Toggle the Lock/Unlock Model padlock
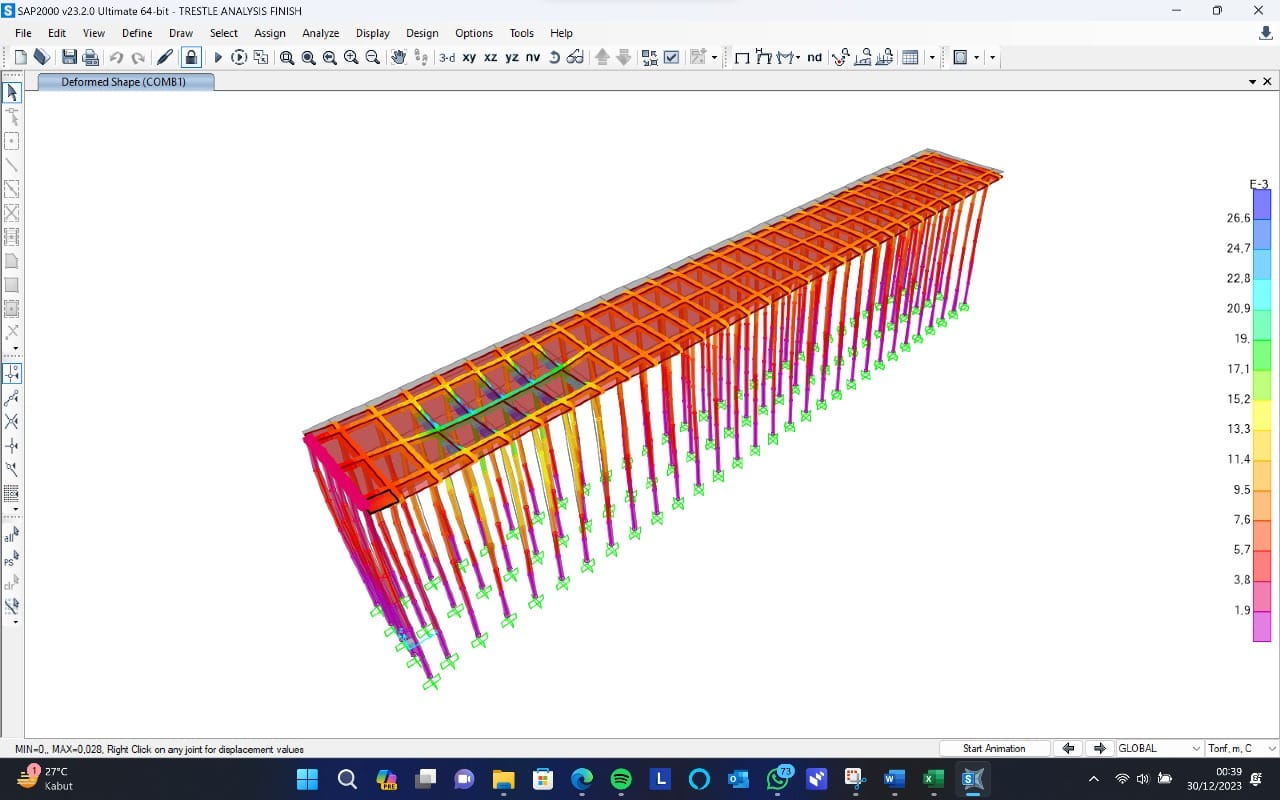Screen dimensions: 1280x800 coord(190,57)
